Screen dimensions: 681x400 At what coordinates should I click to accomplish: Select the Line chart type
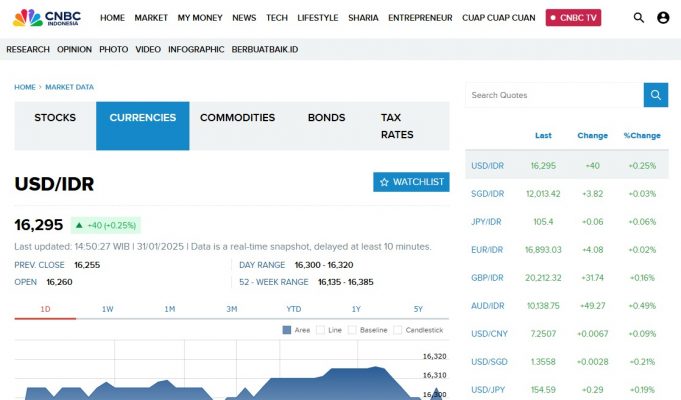[x=329, y=329]
